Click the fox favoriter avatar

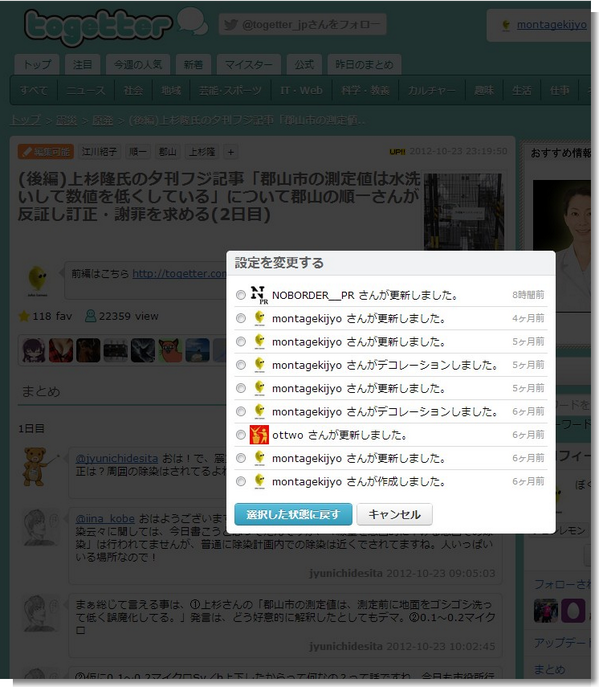tap(170, 350)
